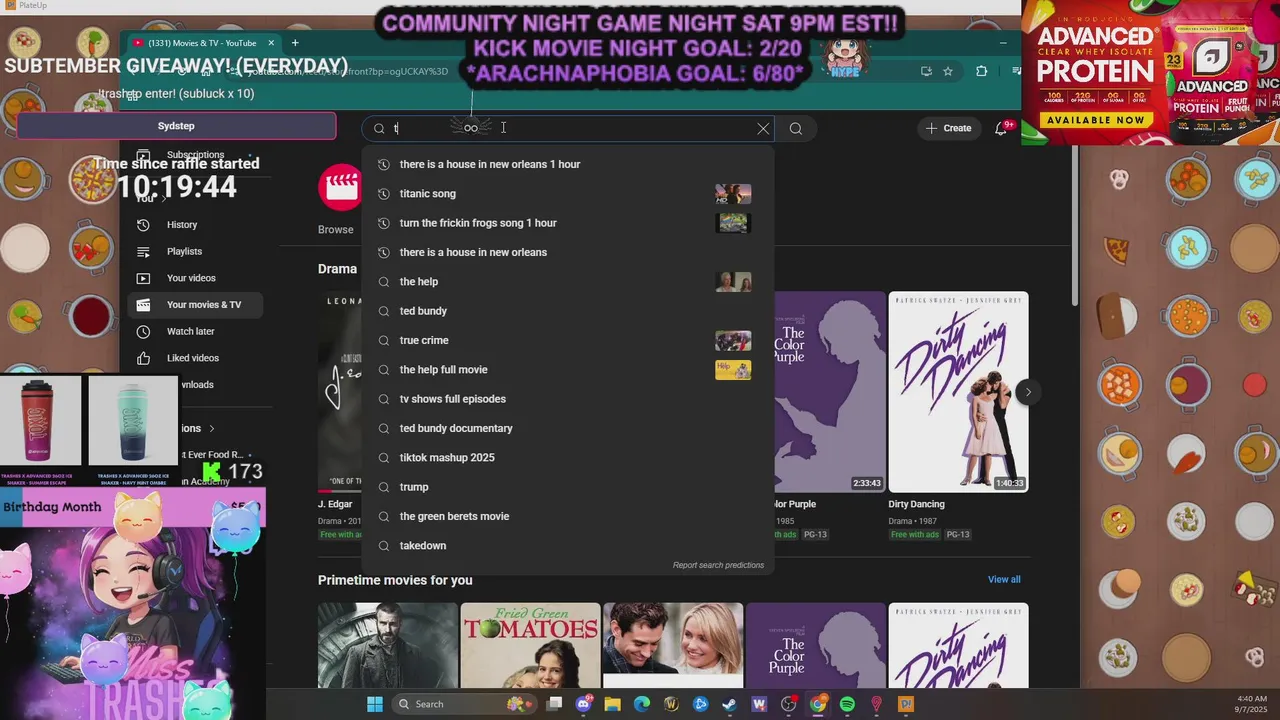Open The Color Purple poster in Drama row

pyautogui.click(x=829, y=392)
